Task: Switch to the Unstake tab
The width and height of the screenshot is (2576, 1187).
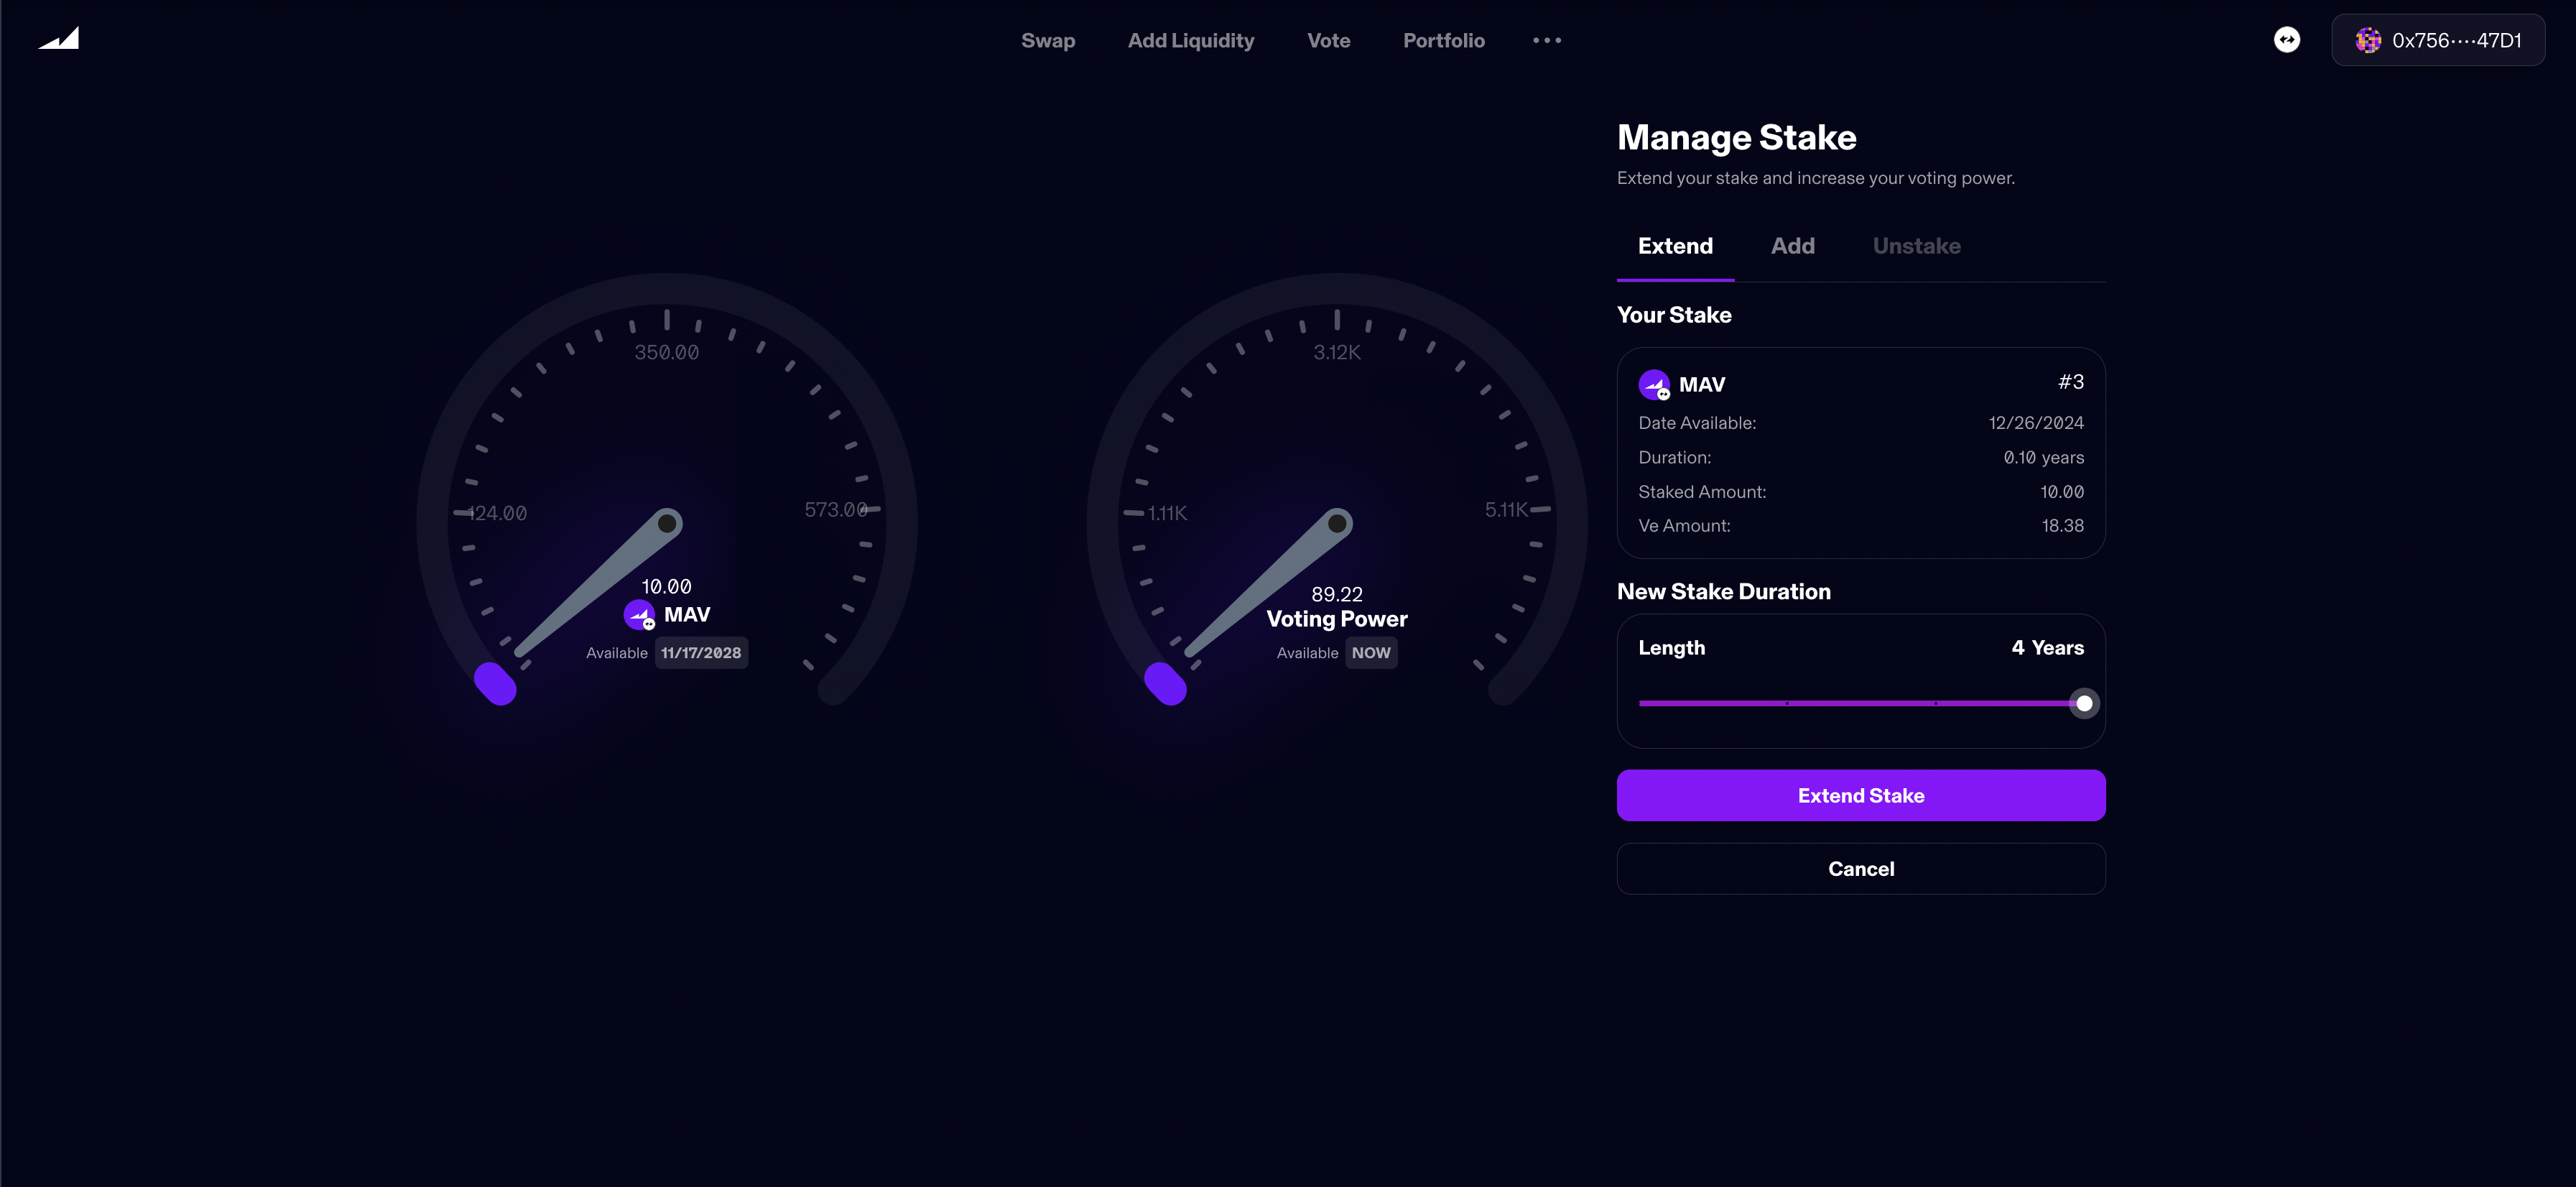Action: (1916, 246)
